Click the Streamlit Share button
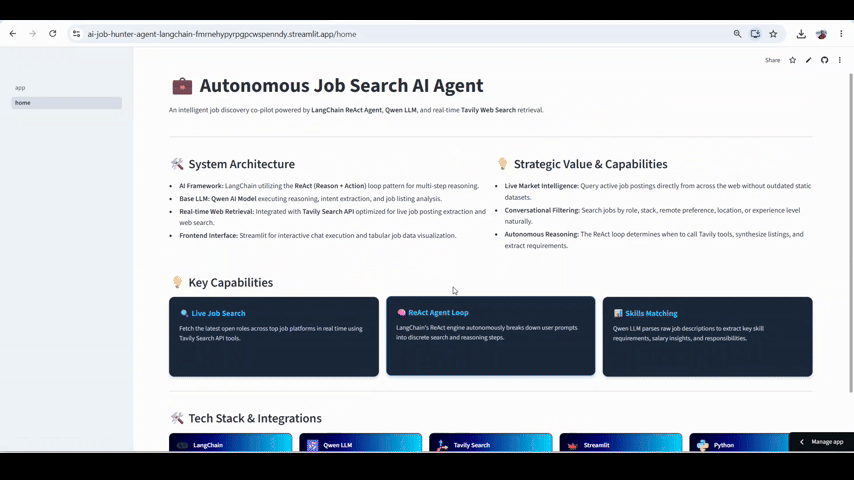 tap(772, 60)
